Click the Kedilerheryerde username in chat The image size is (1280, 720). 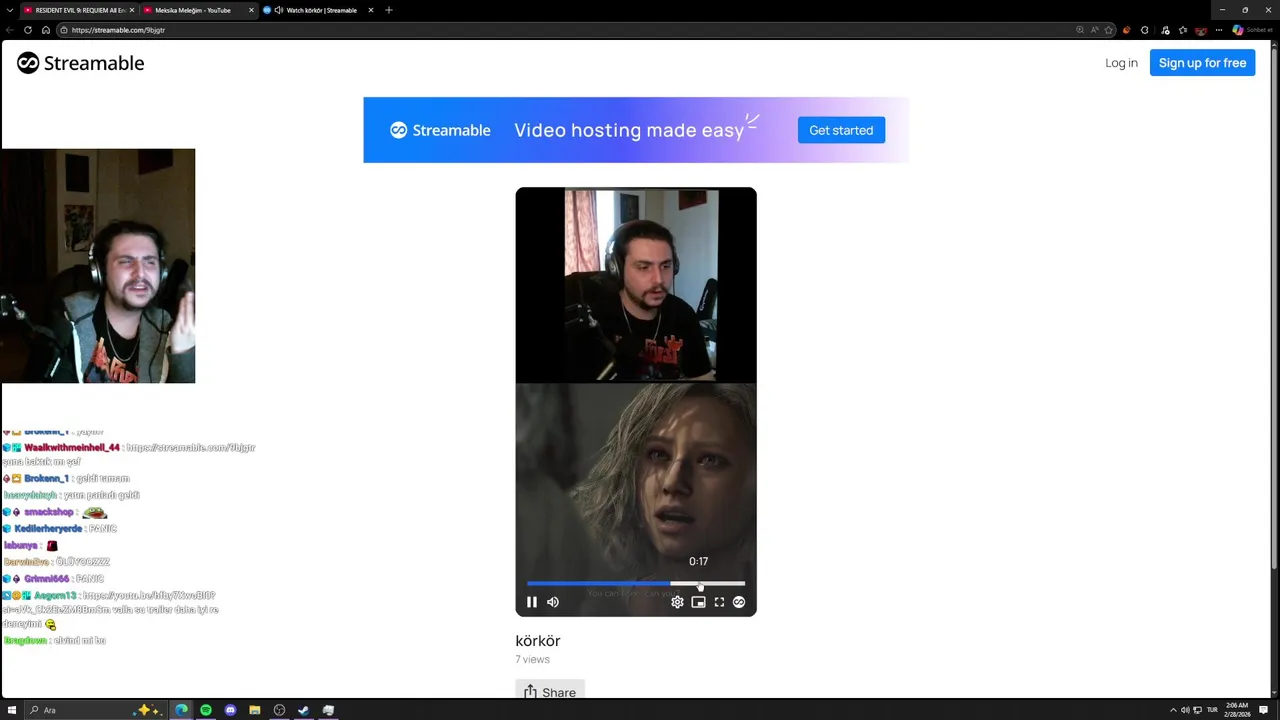click(48, 529)
